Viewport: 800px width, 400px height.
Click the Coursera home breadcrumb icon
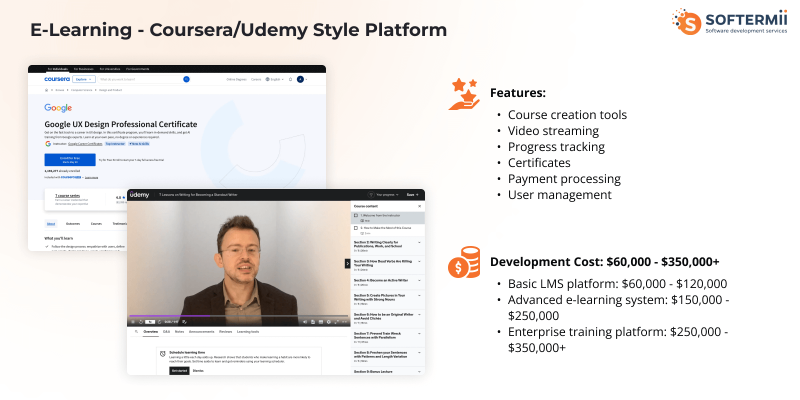[46, 90]
